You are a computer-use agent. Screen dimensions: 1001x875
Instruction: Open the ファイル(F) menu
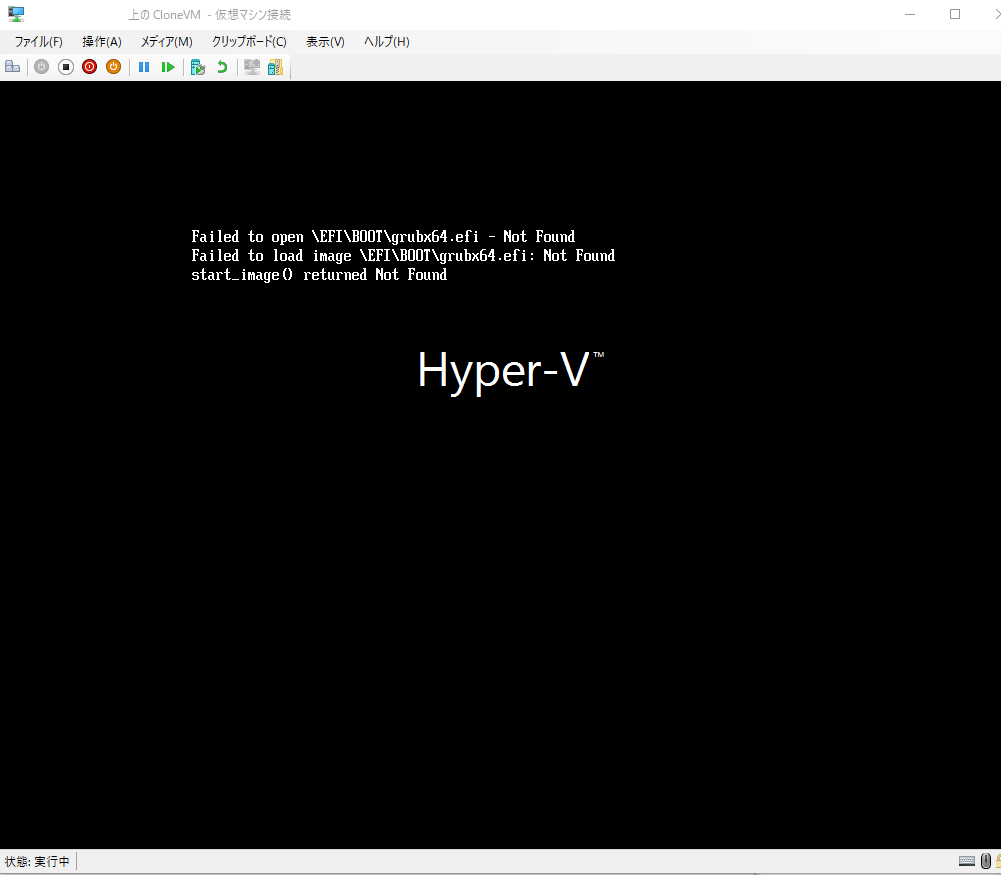[x=37, y=41]
